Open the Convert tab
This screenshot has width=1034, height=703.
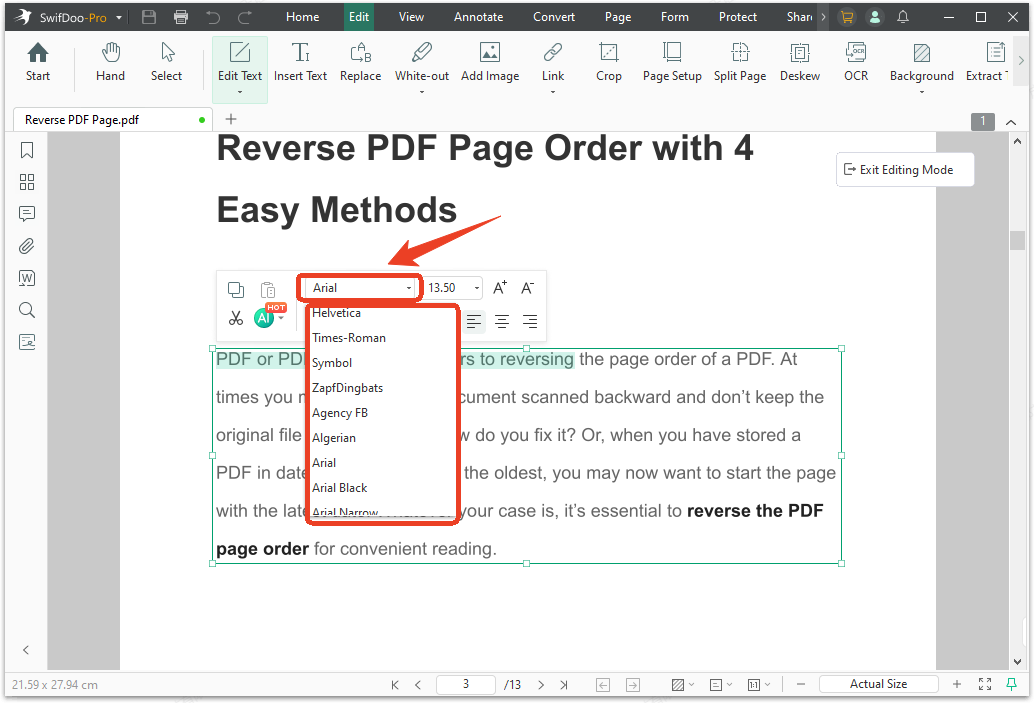point(554,17)
